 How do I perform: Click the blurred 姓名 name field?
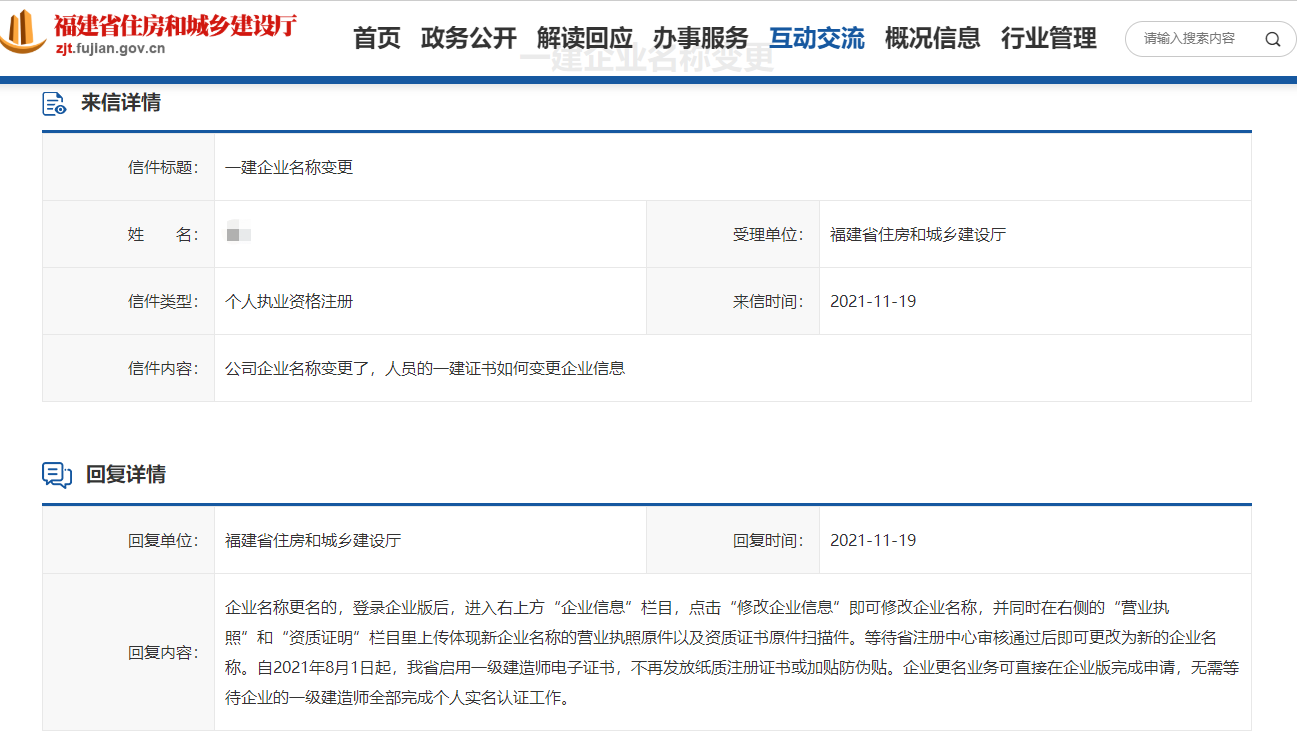[236, 234]
